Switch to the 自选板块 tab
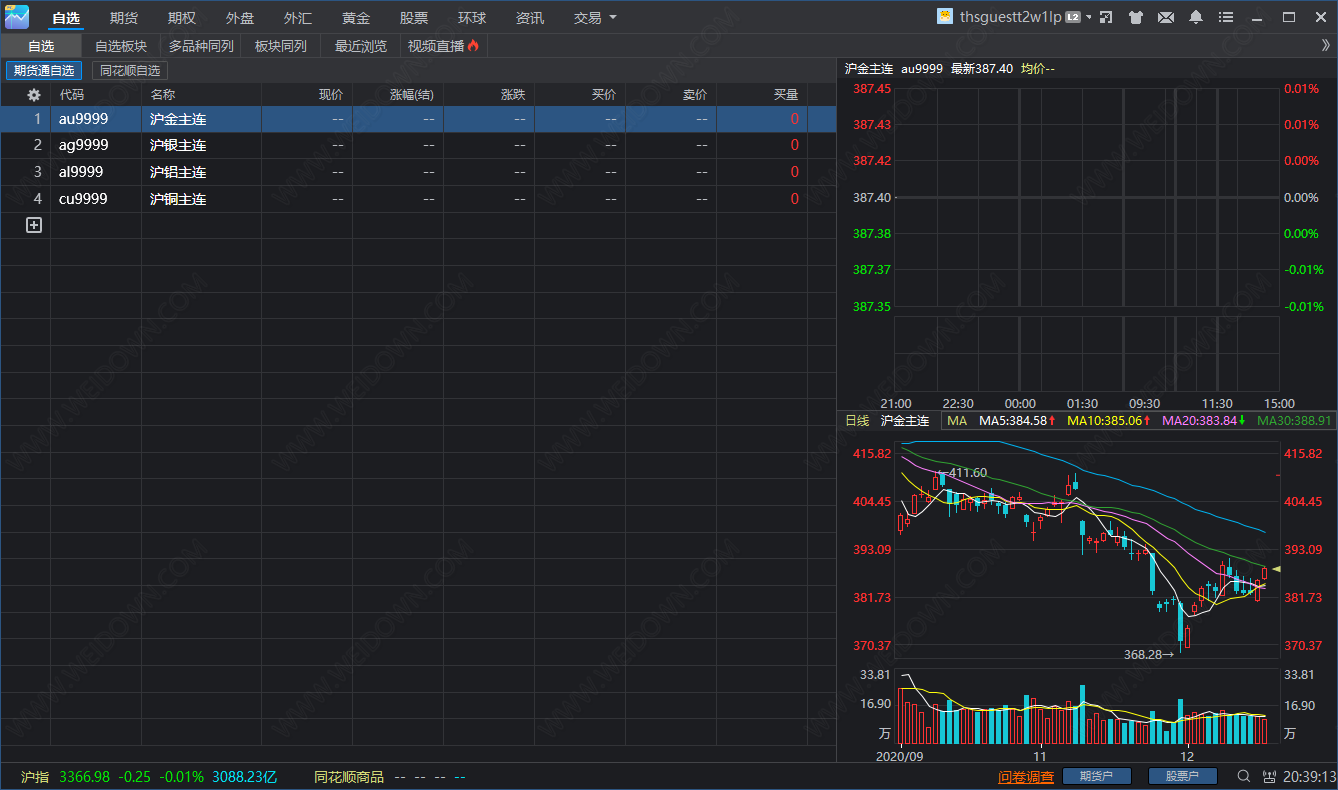 coord(121,46)
